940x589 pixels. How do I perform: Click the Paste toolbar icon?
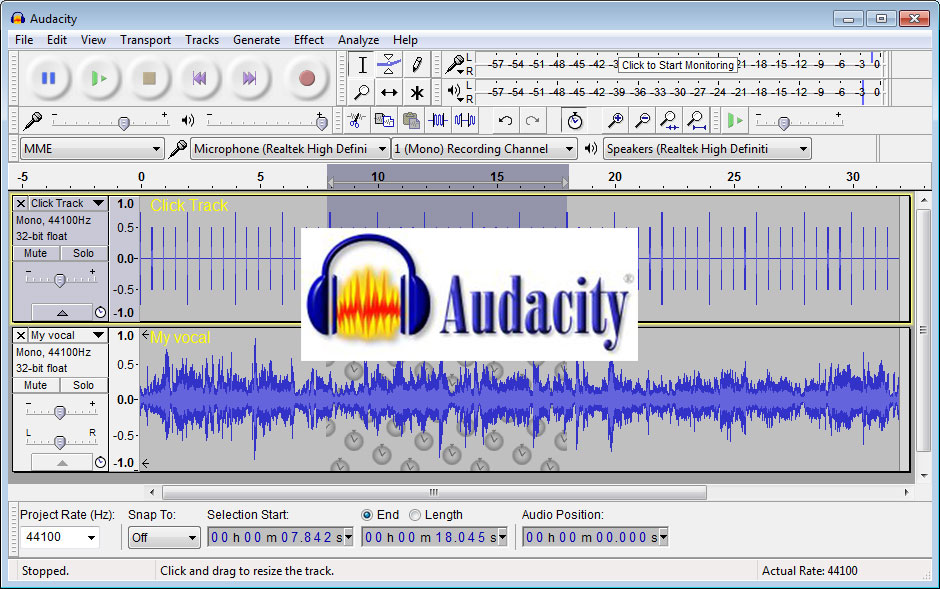pyautogui.click(x=411, y=120)
